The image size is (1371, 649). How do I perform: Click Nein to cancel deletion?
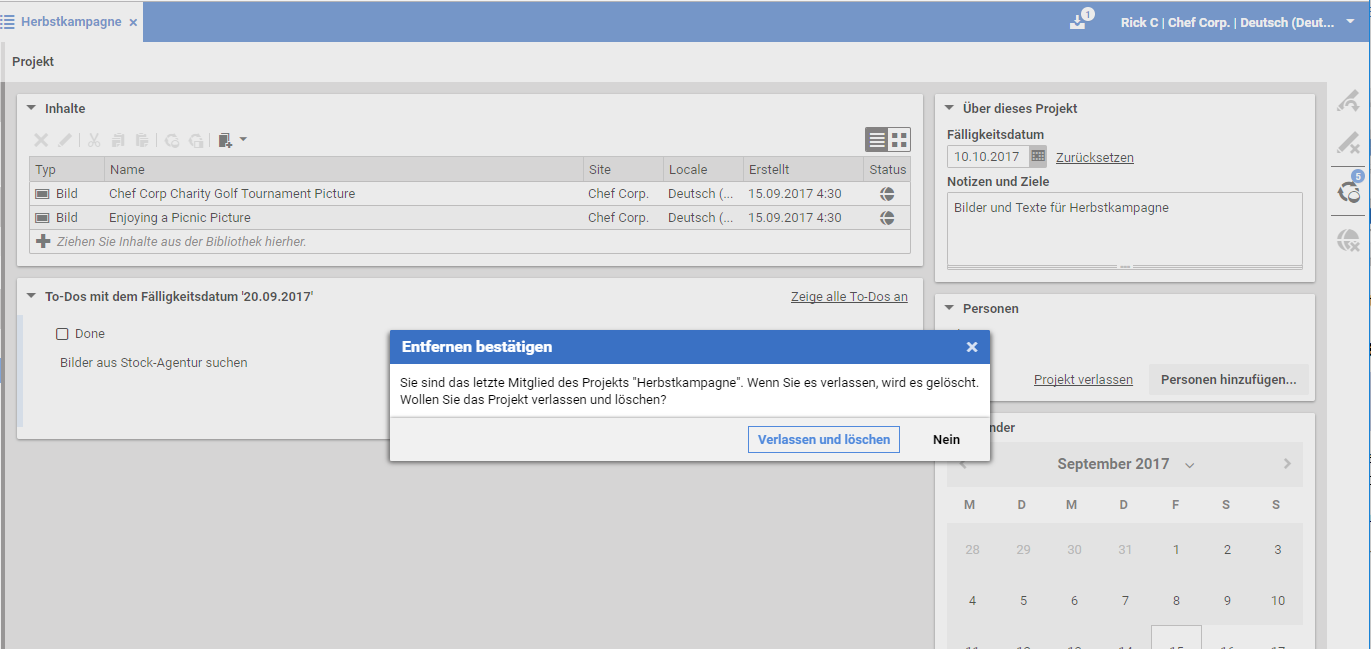pyautogui.click(x=946, y=439)
